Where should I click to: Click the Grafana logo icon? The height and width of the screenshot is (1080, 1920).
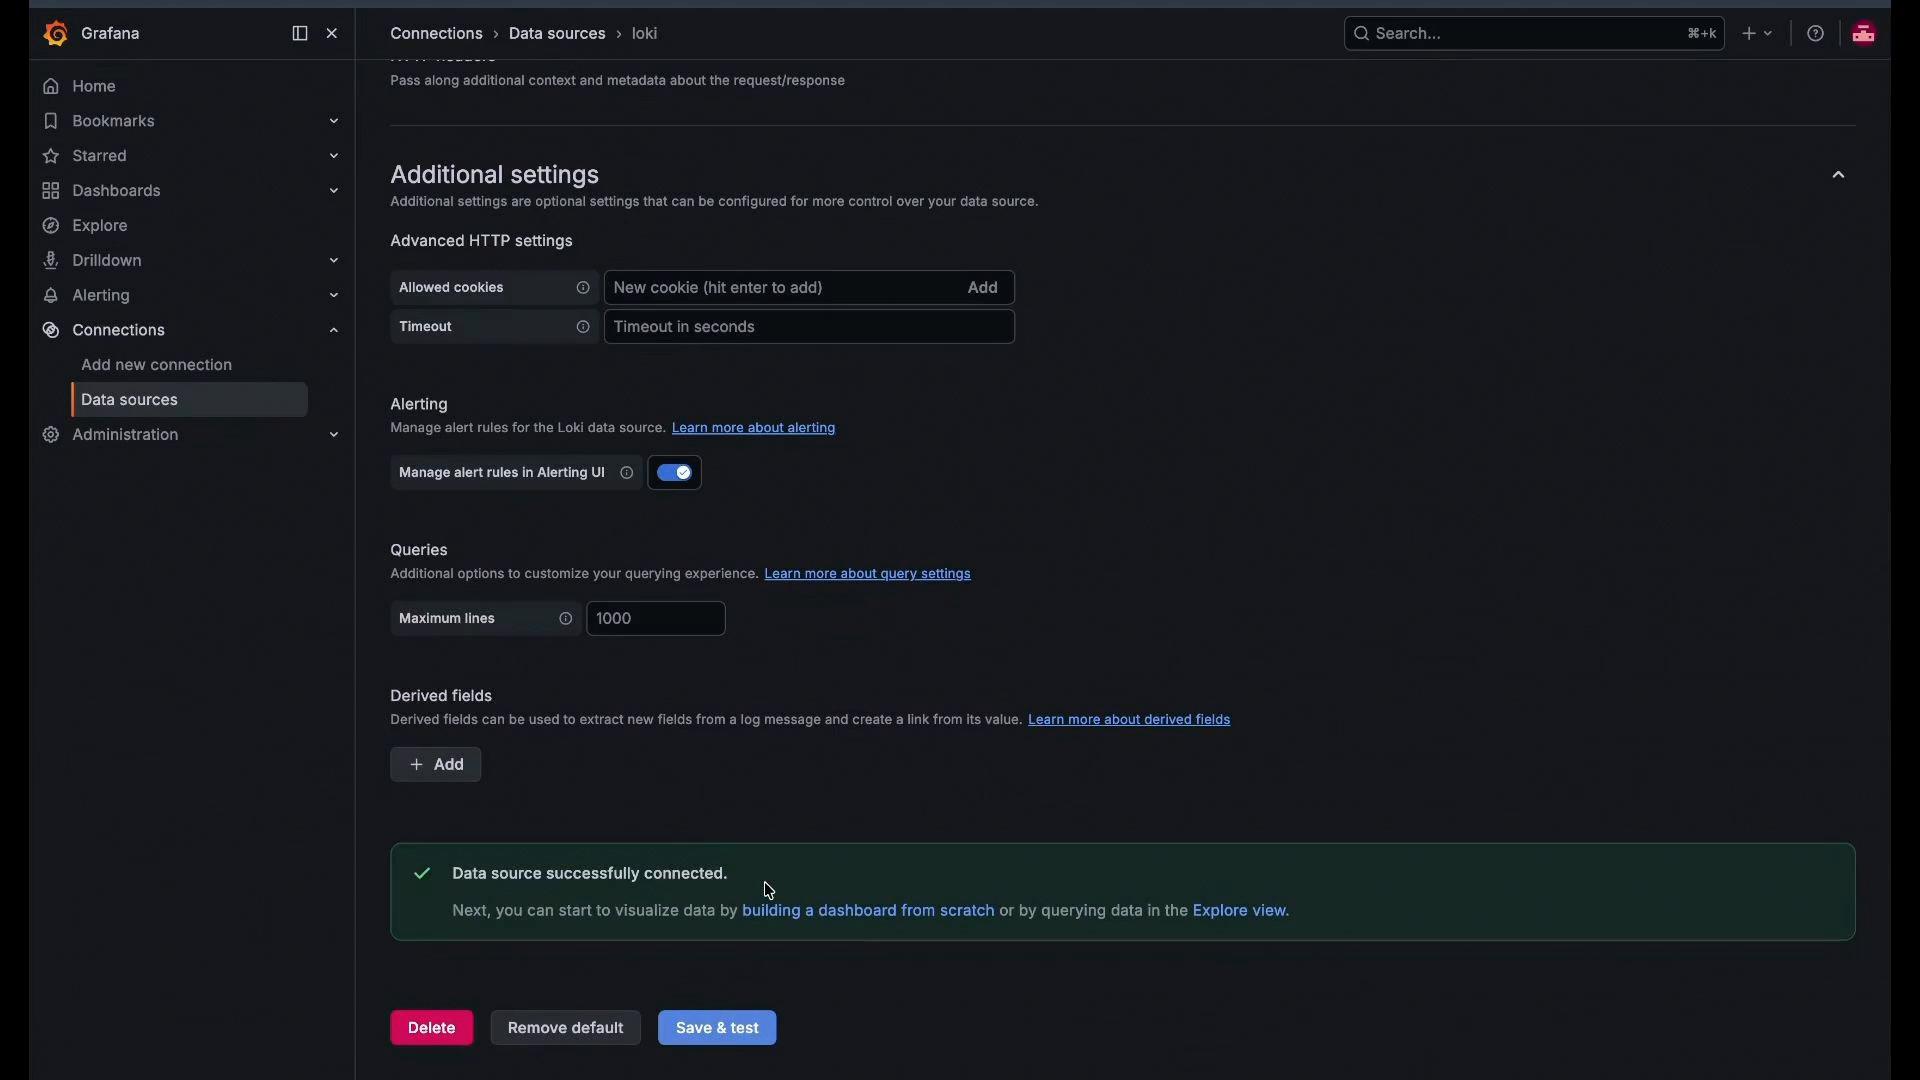pyautogui.click(x=56, y=34)
